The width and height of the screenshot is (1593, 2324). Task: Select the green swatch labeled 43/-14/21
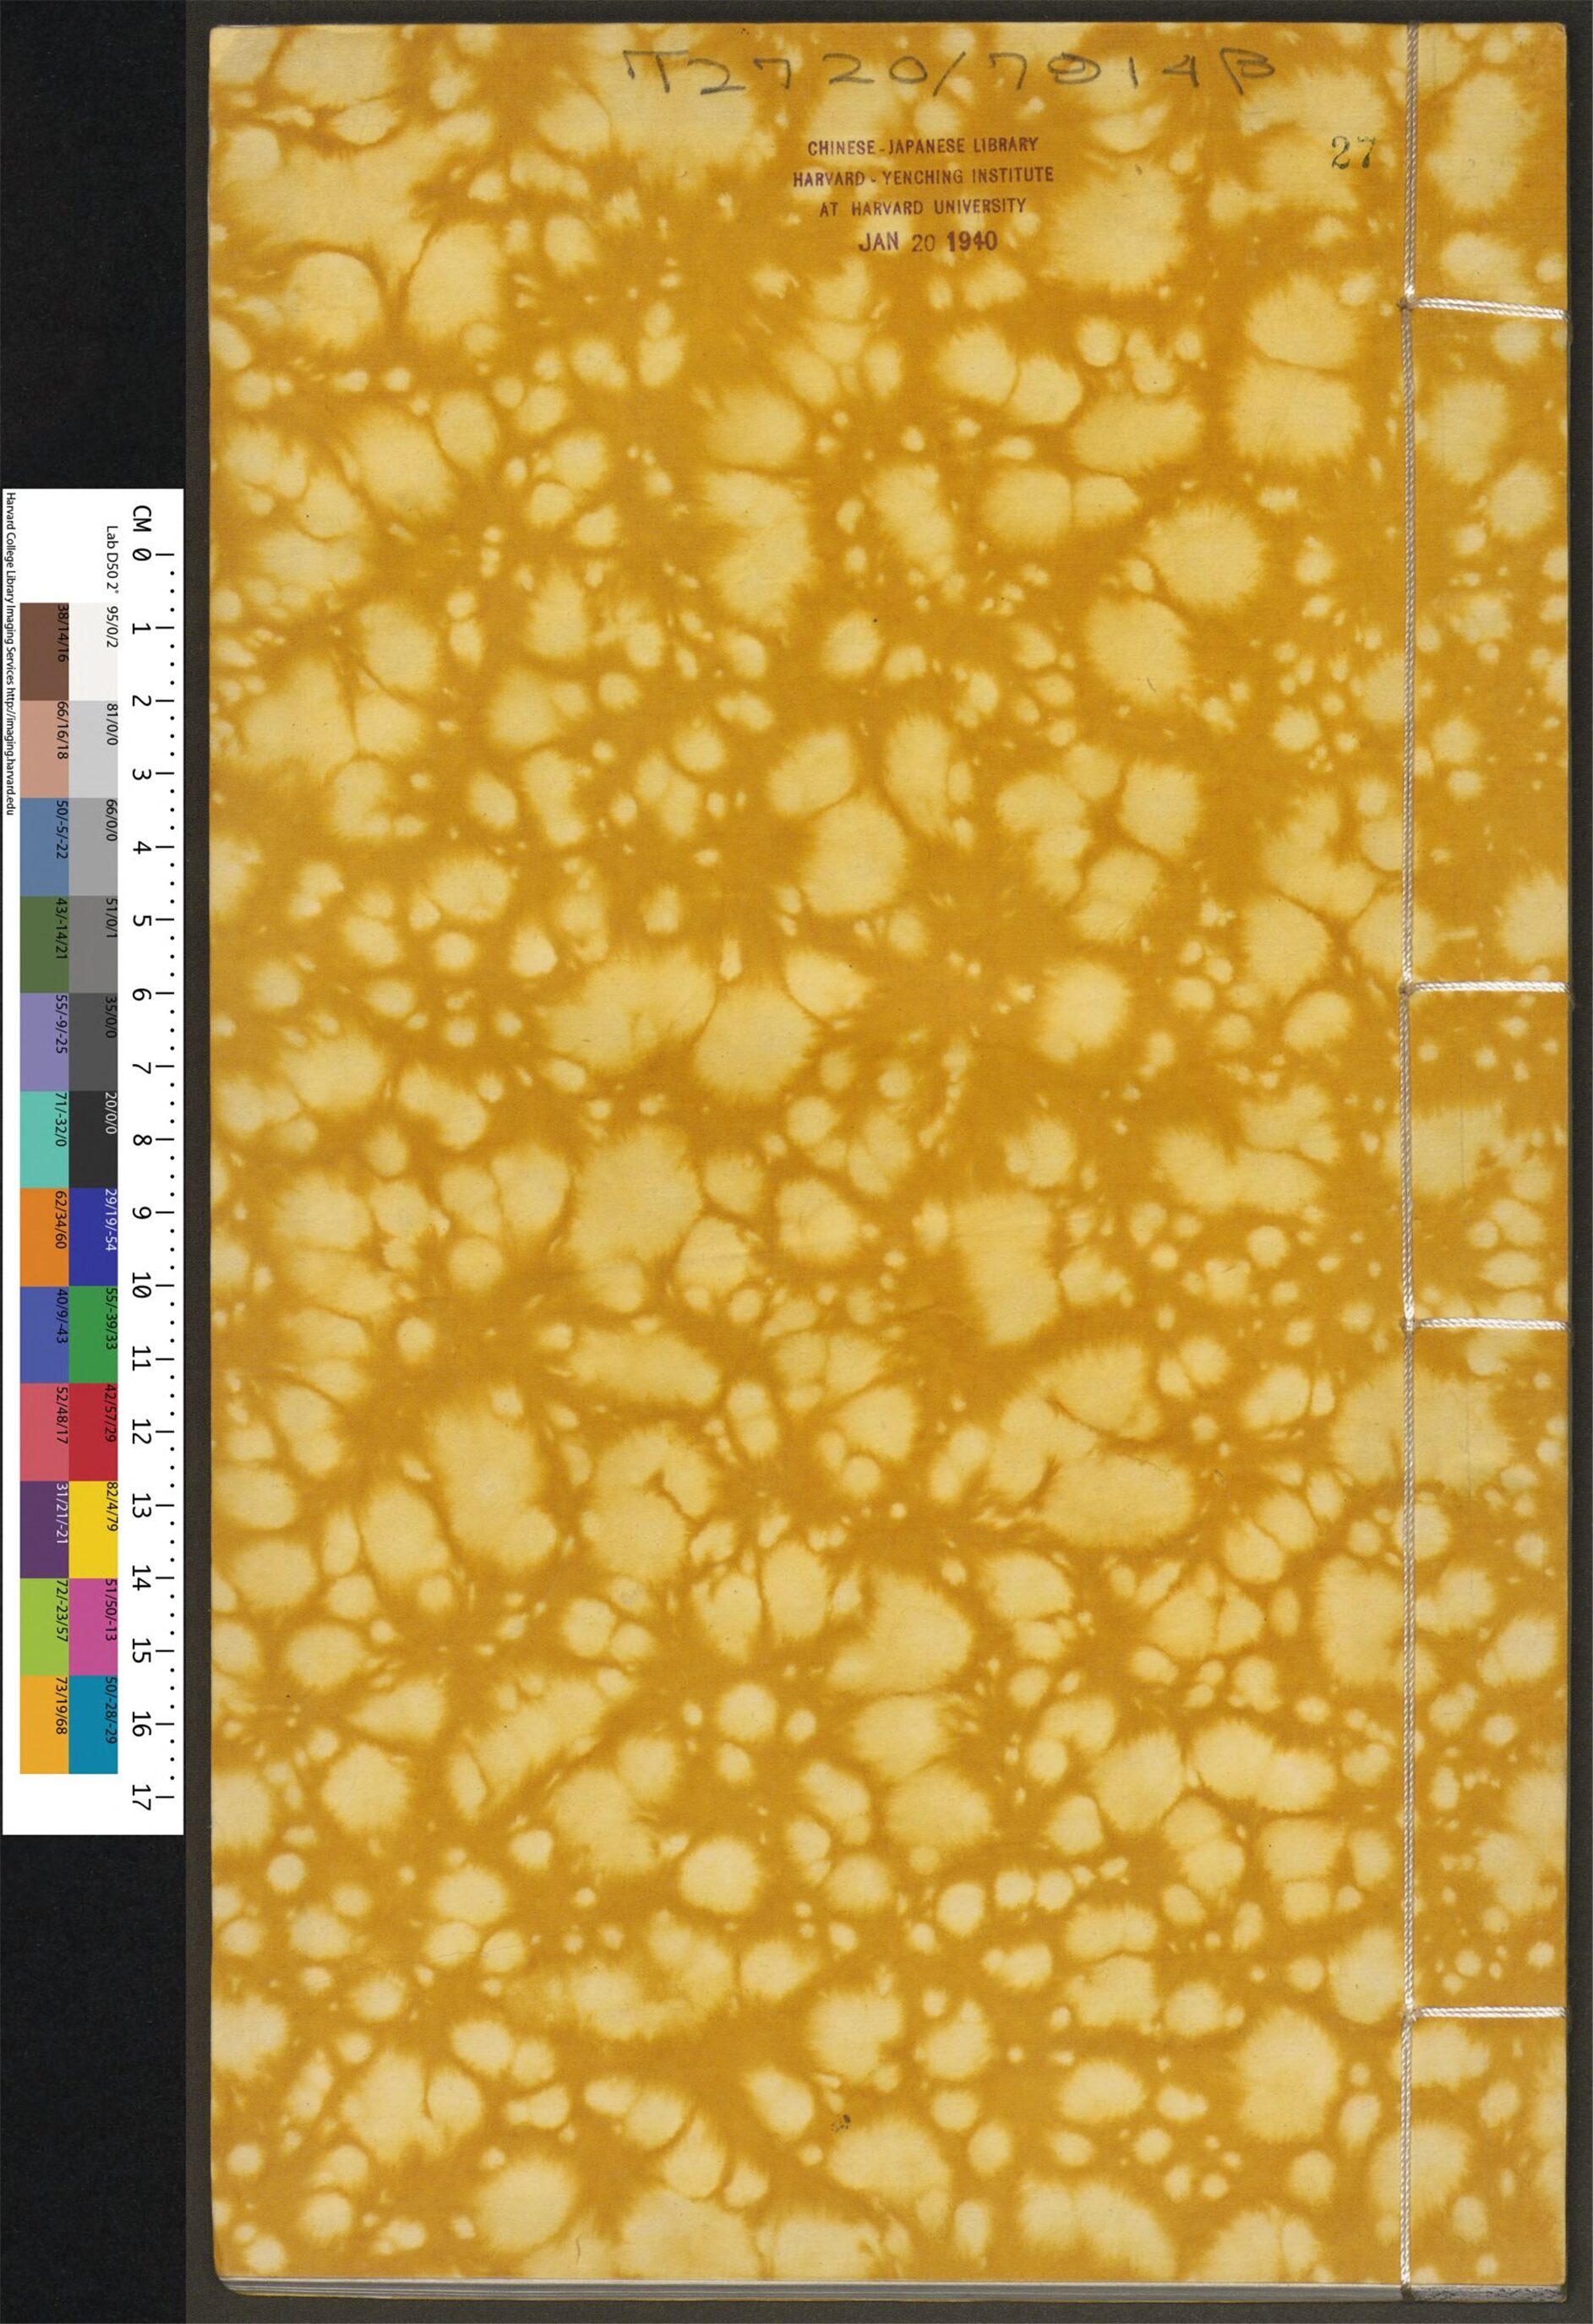(44, 944)
